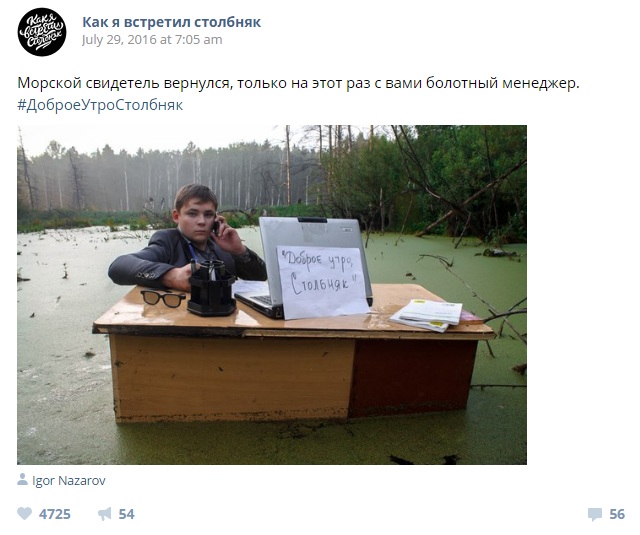The width and height of the screenshot is (640, 535).
Task: Click the handwritten Доброе утро Столбняк sign
Action: tap(321, 282)
